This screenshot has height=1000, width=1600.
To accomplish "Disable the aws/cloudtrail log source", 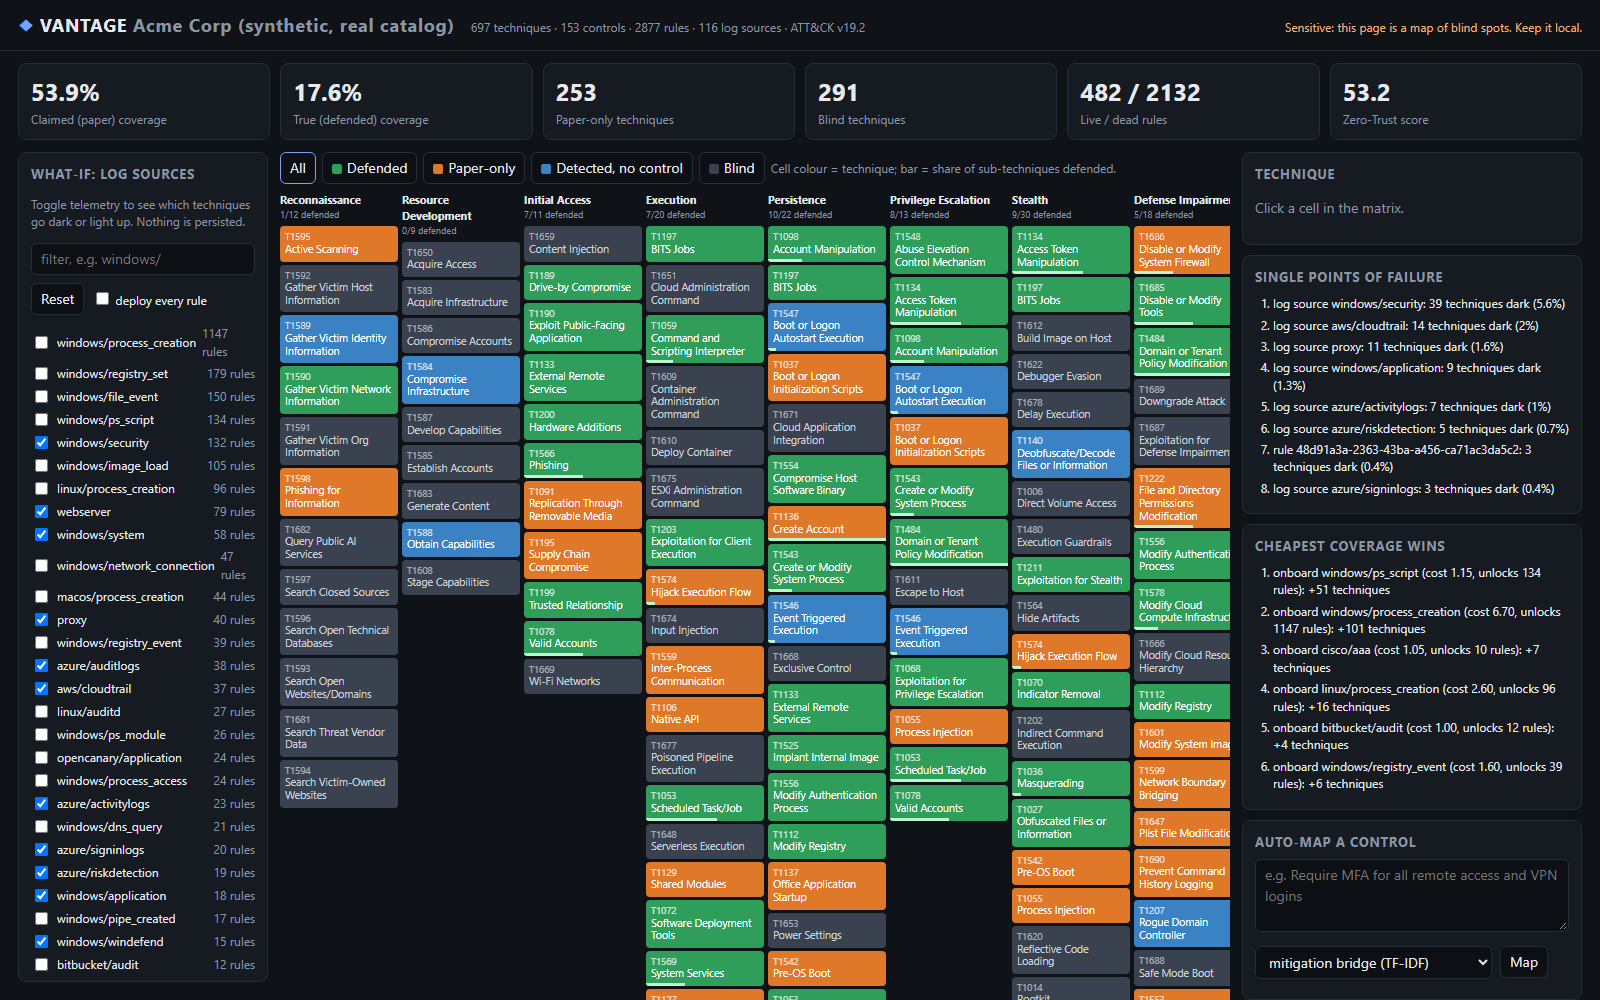I will pos(41,689).
